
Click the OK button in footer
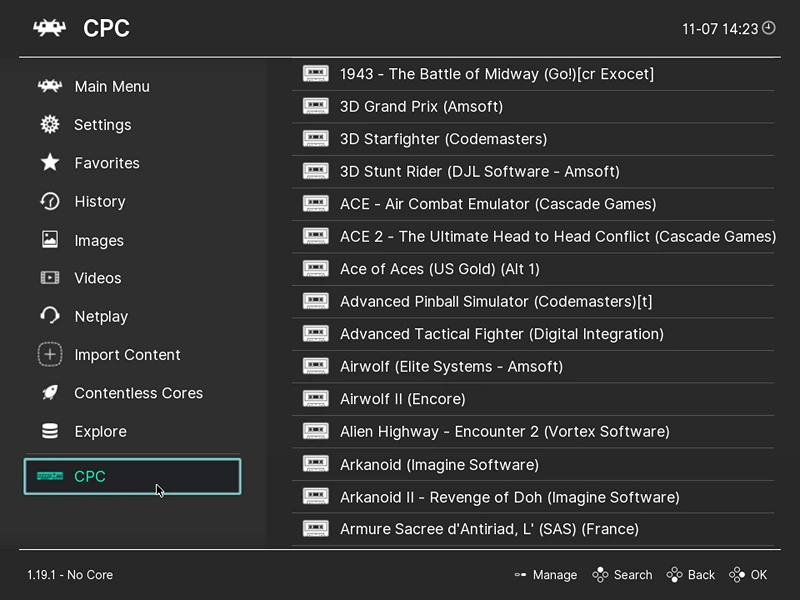[748, 575]
